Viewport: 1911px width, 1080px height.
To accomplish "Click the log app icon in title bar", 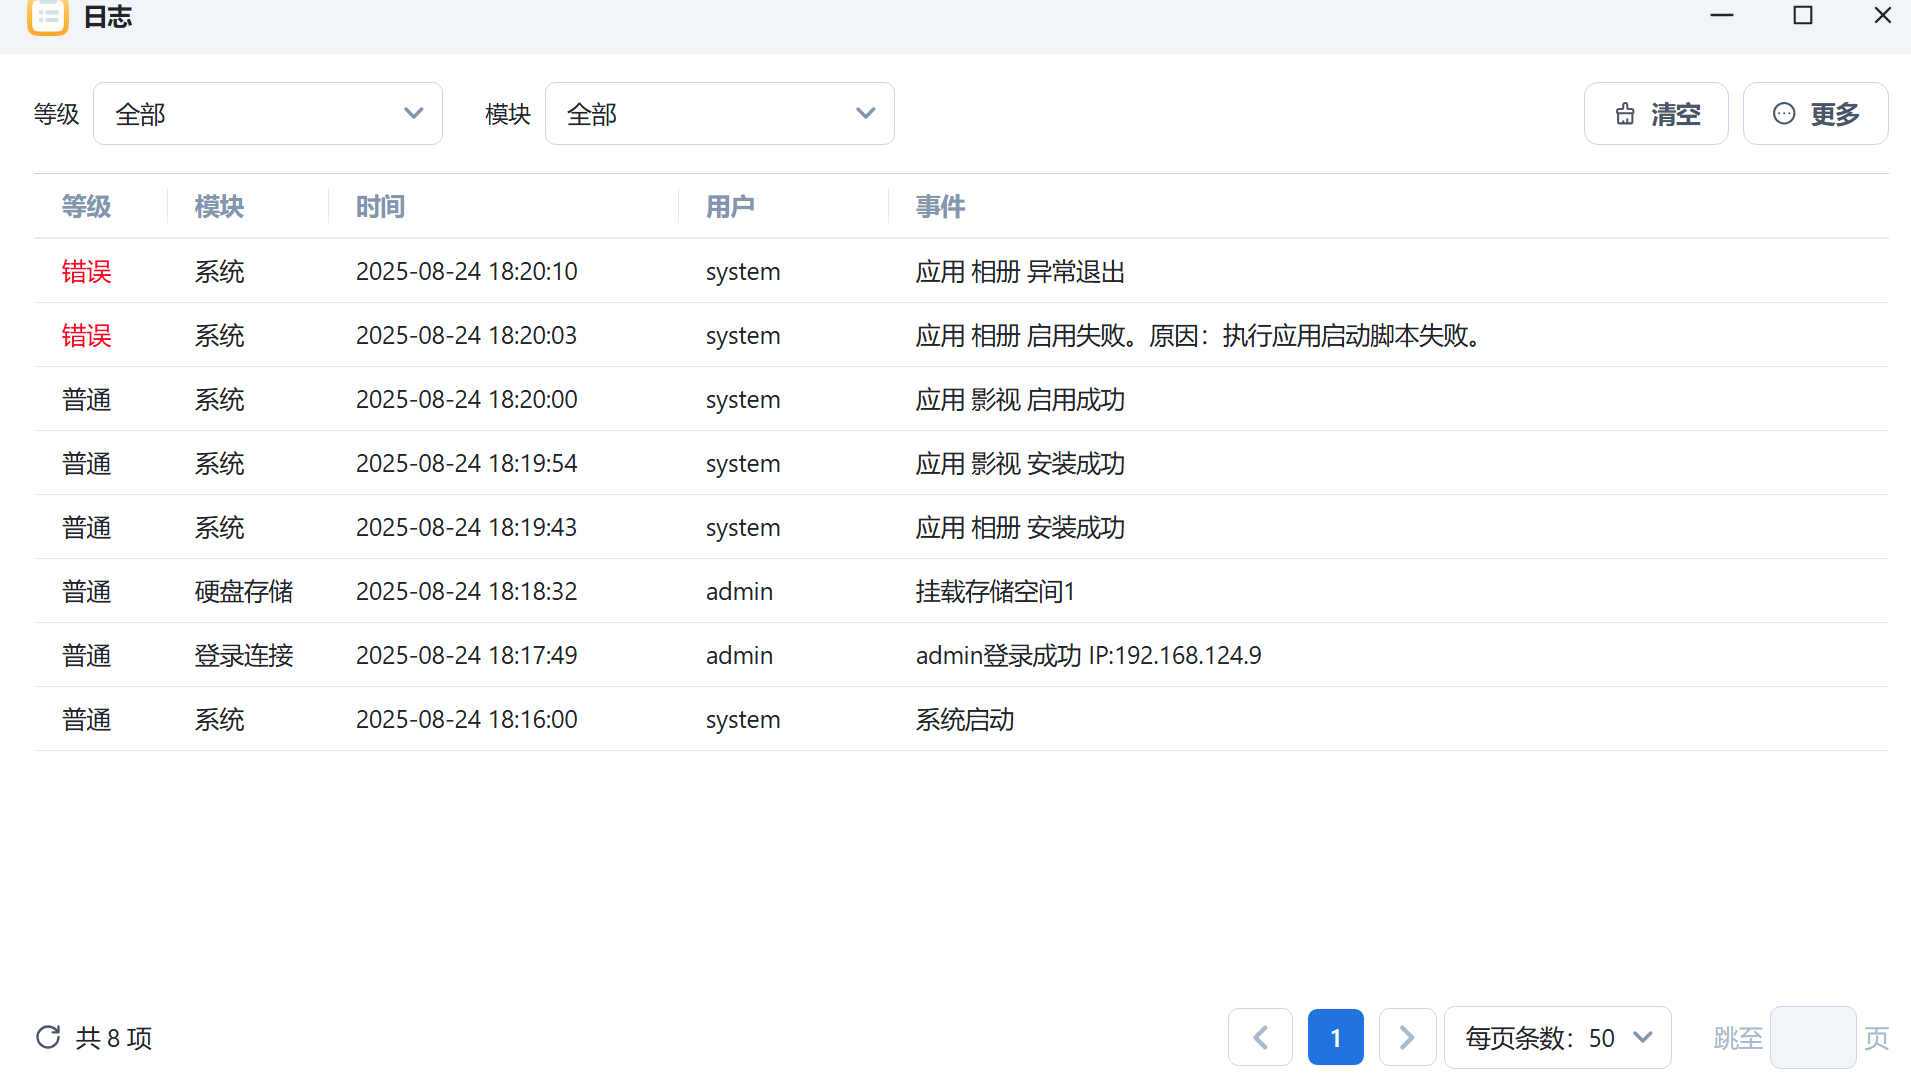I will click(x=48, y=17).
